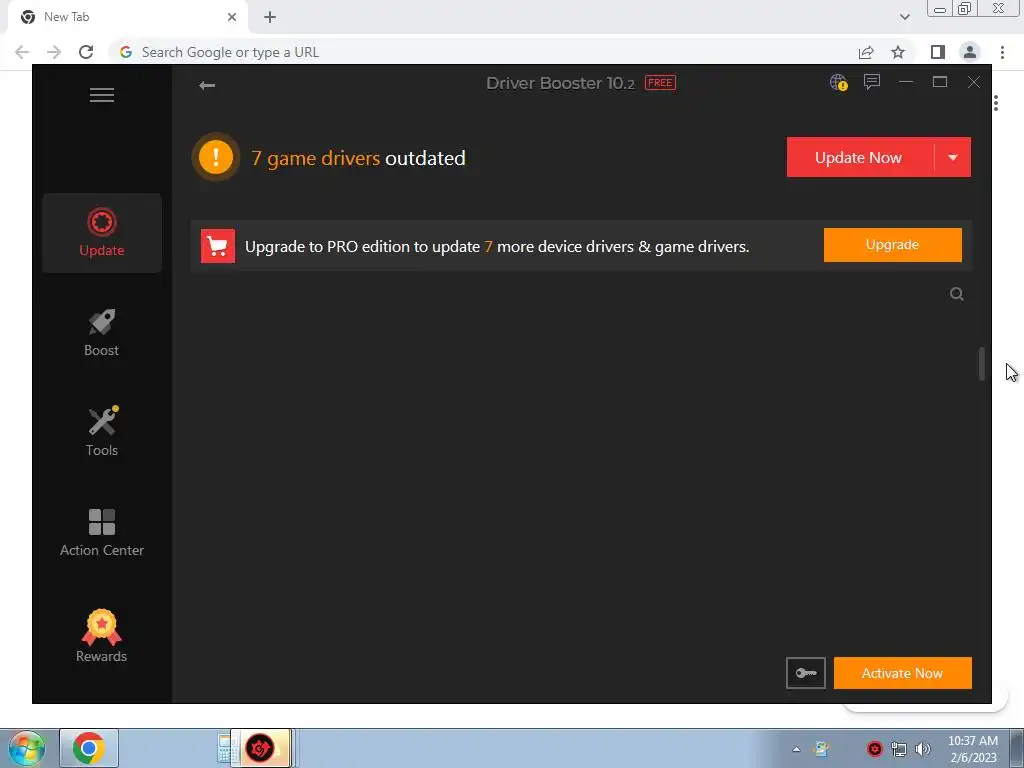Viewport: 1024px width, 768px height.
Task: Click the three-dot menu behind Driver Booster
Action: [996, 103]
